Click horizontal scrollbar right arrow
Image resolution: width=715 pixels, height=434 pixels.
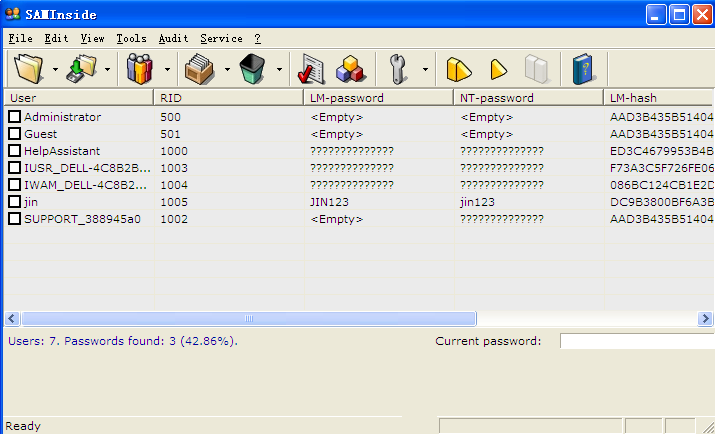[705, 318]
